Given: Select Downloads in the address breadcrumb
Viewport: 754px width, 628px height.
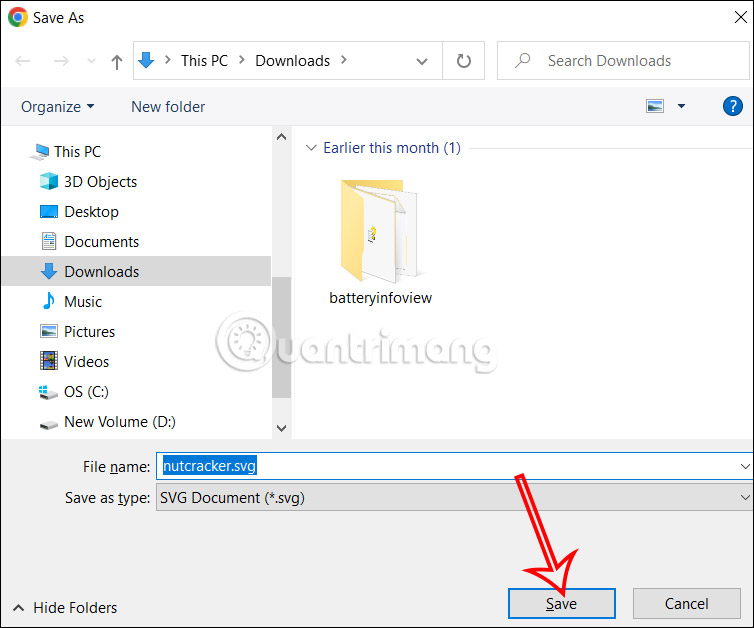Looking at the screenshot, I should tap(292, 61).
